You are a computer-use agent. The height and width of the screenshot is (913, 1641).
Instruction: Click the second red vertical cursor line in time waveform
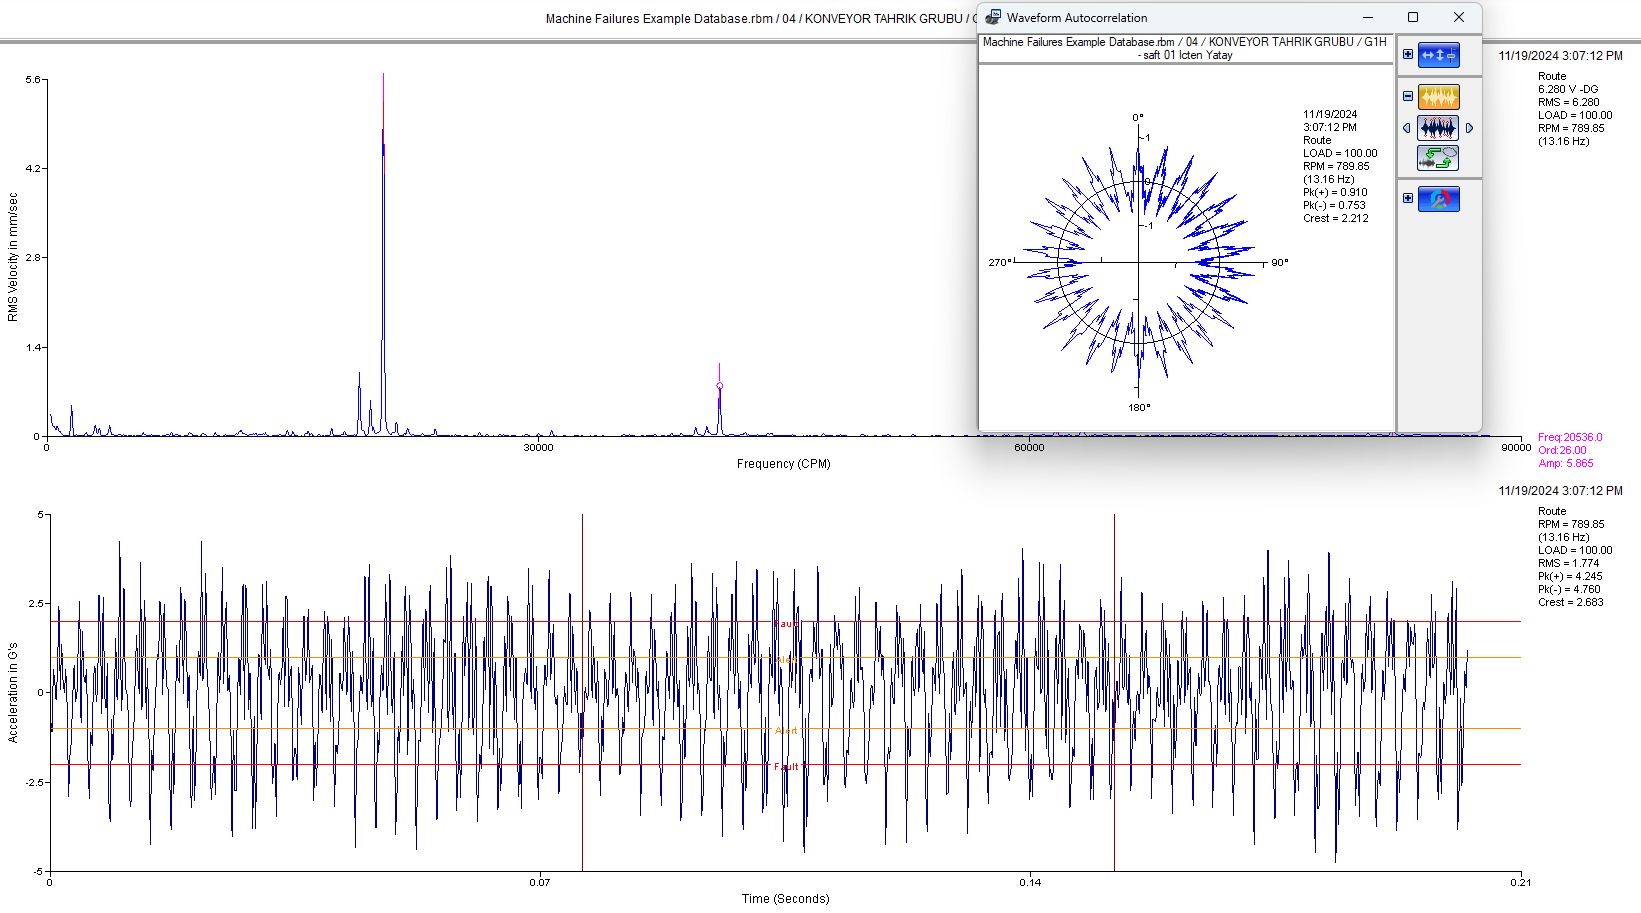[1114, 692]
